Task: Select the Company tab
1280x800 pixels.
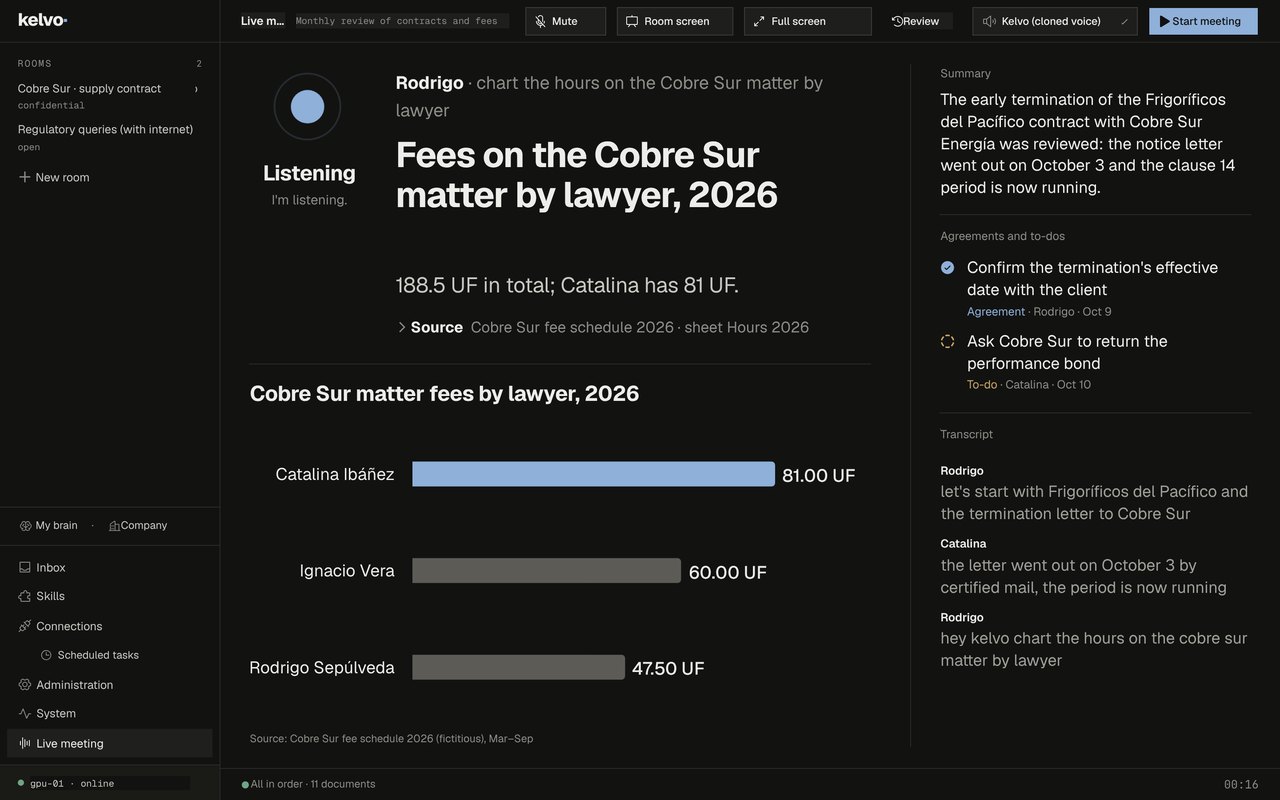Action: [138, 526]
